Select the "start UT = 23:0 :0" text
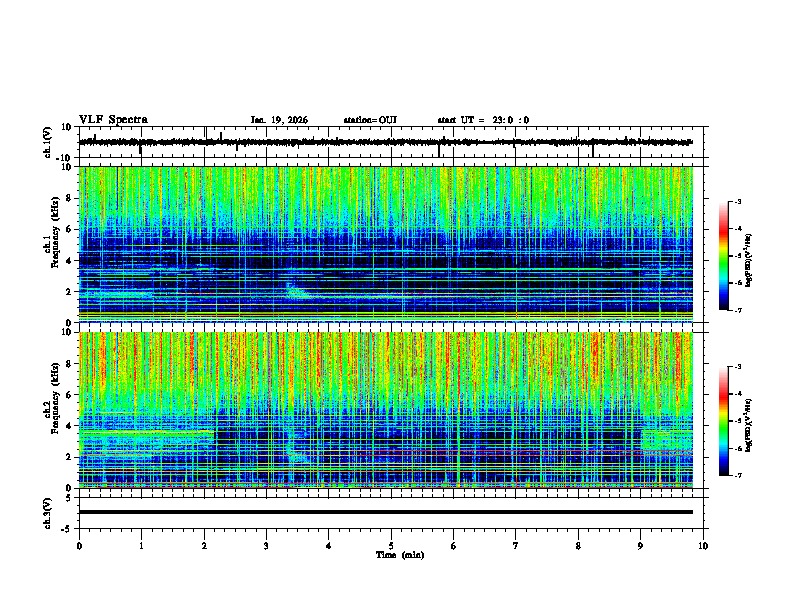 (483, 120)
